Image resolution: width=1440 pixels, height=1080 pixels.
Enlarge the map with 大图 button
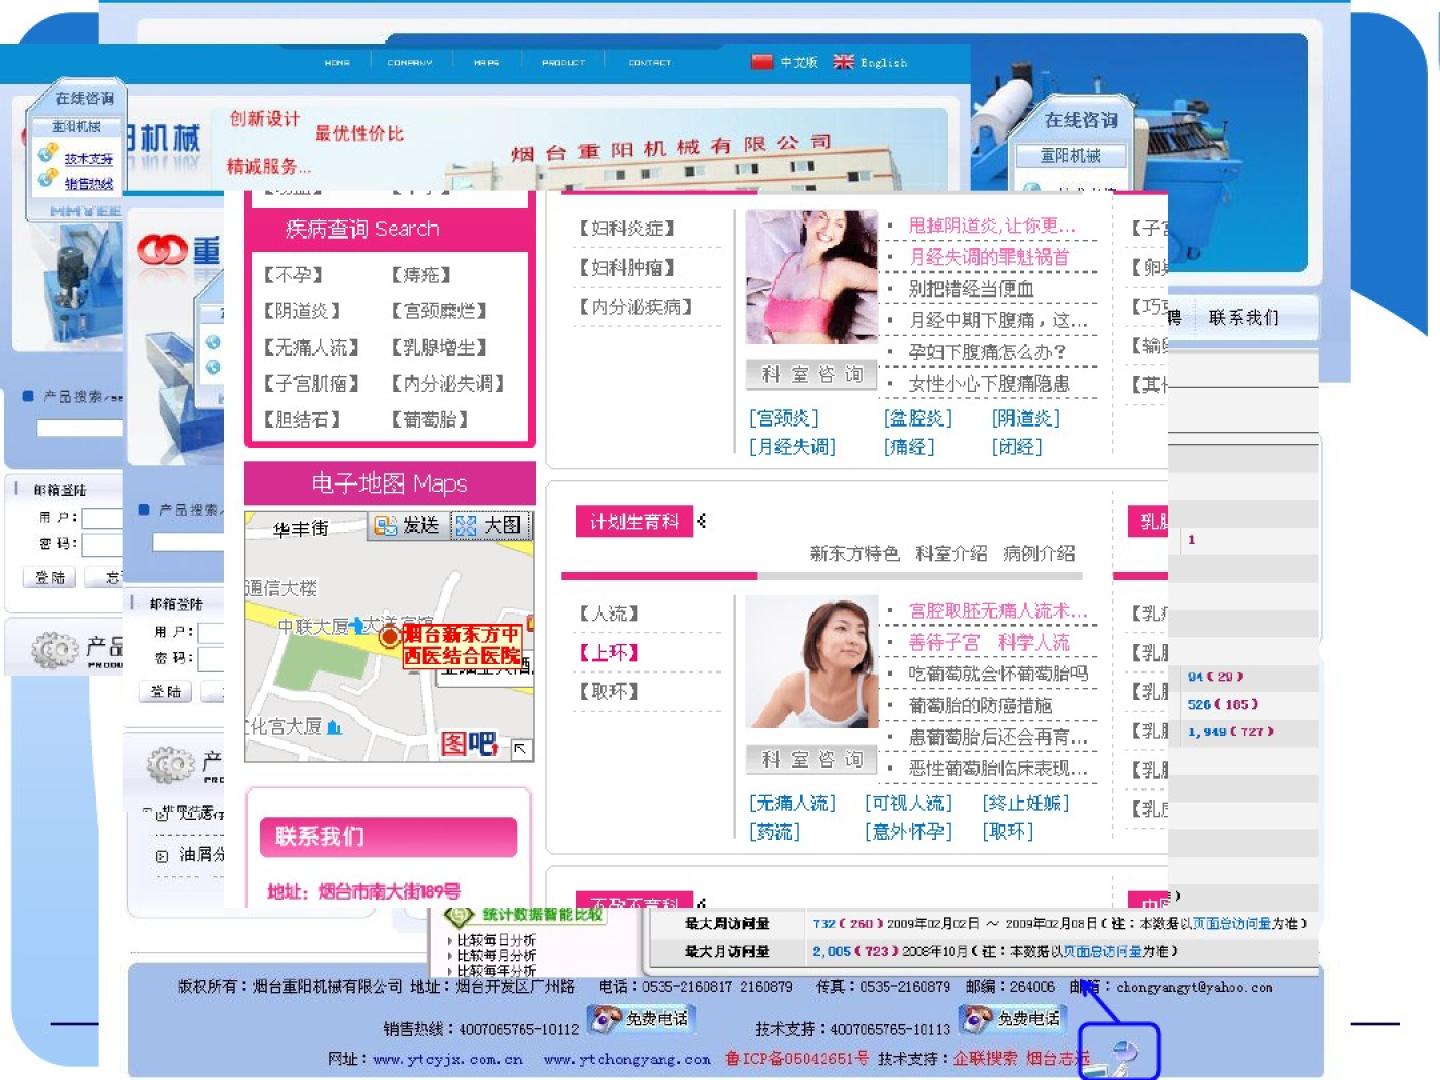pyautogui.click(x=490, y=526)
